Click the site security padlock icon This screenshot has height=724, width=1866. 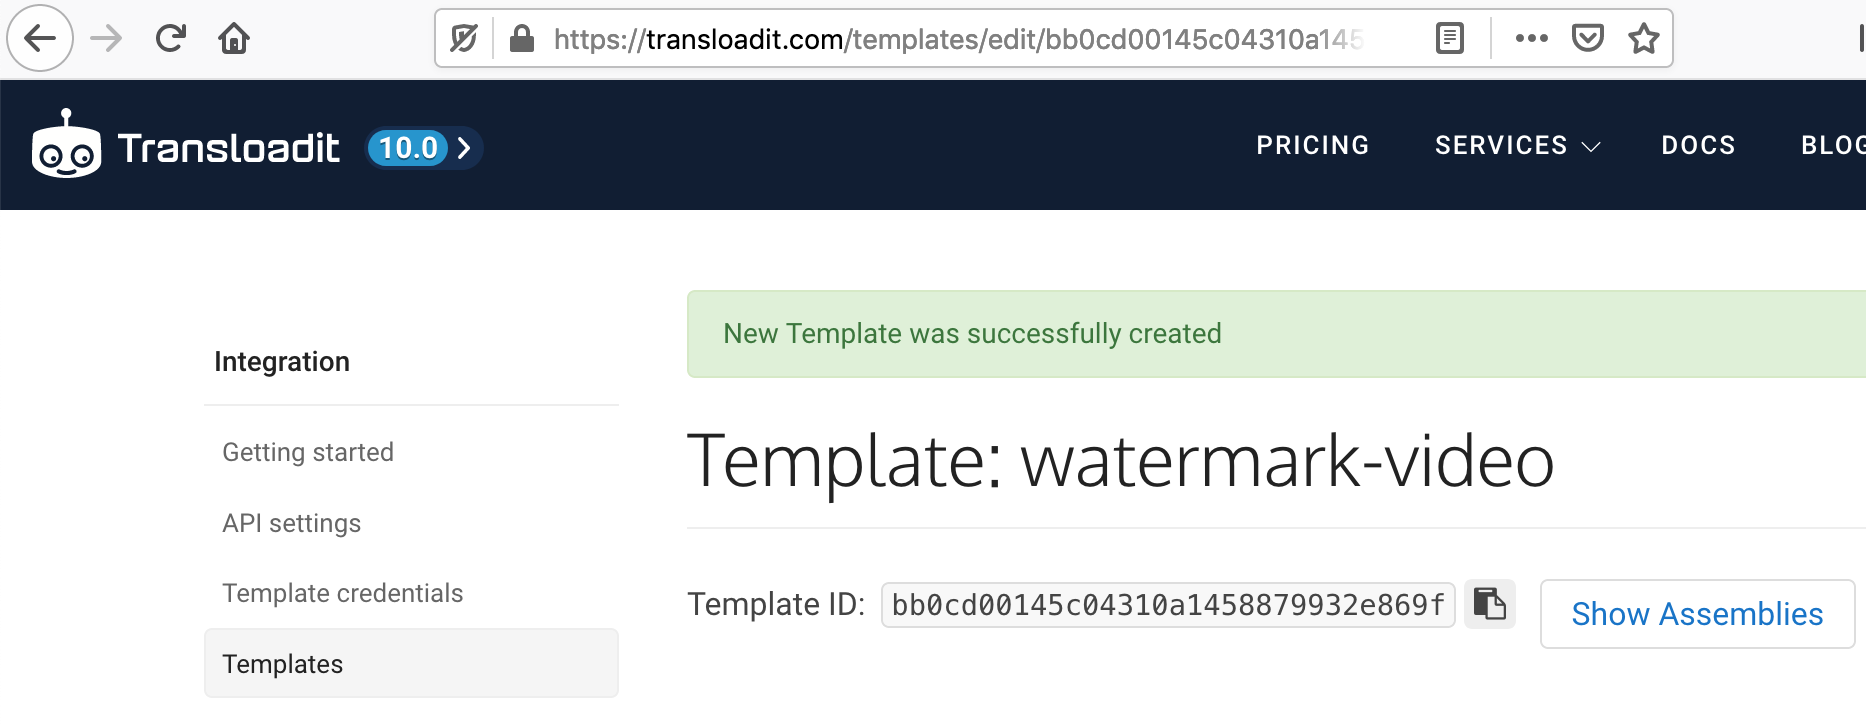coord(521,39)
